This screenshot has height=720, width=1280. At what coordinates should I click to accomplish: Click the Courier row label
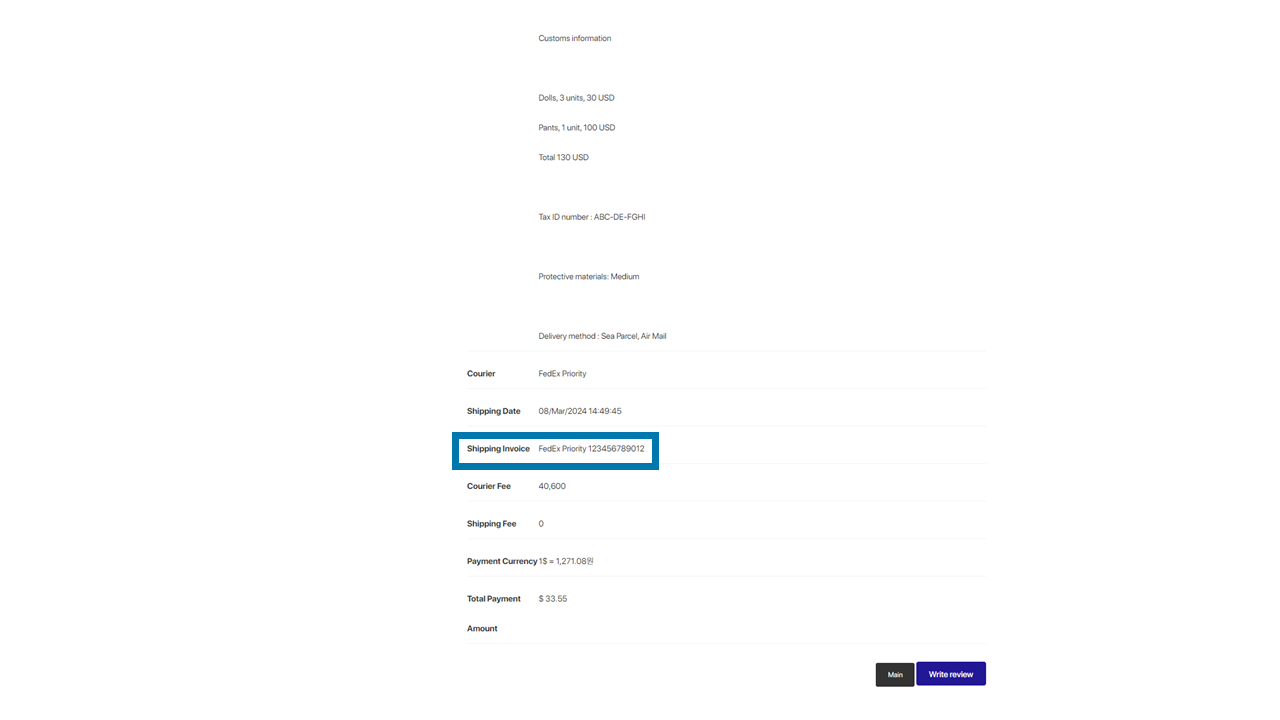481,374
